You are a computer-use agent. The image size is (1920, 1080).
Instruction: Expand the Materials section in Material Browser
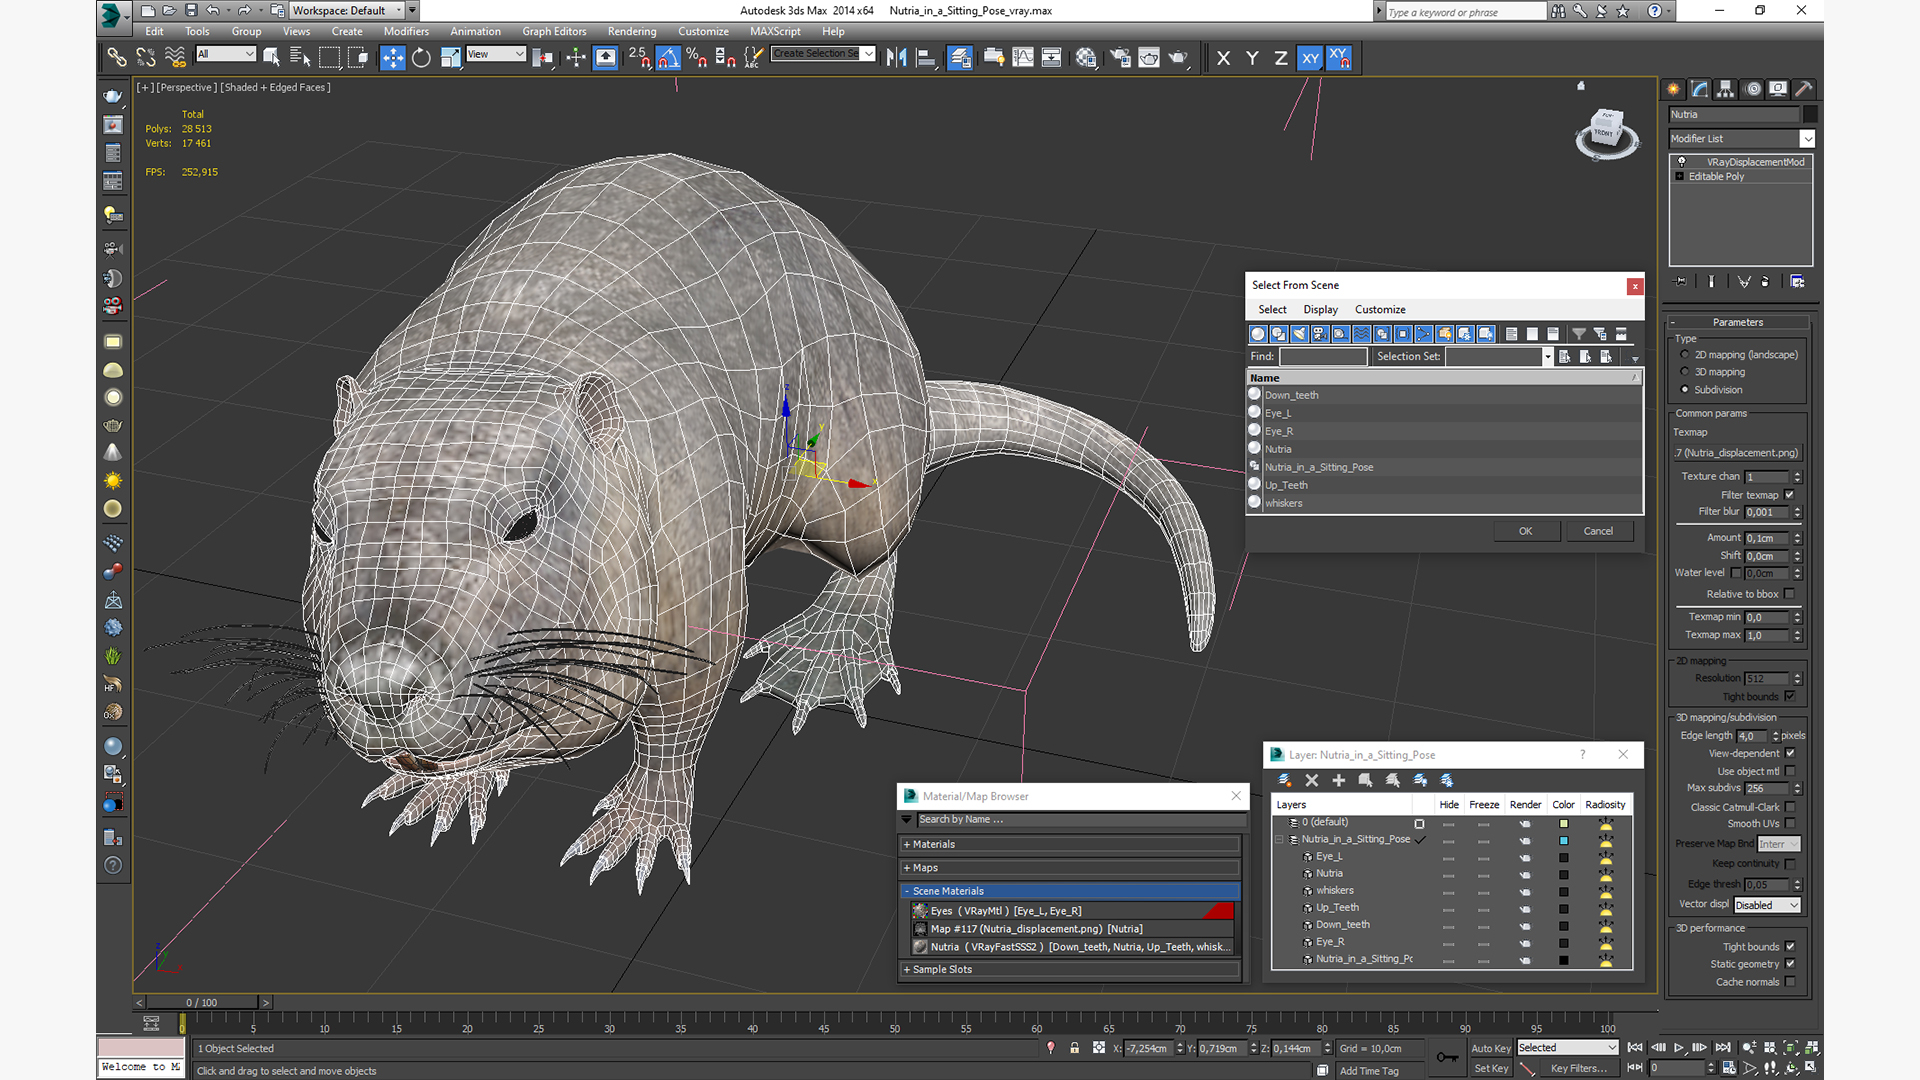pos(1070,845)
